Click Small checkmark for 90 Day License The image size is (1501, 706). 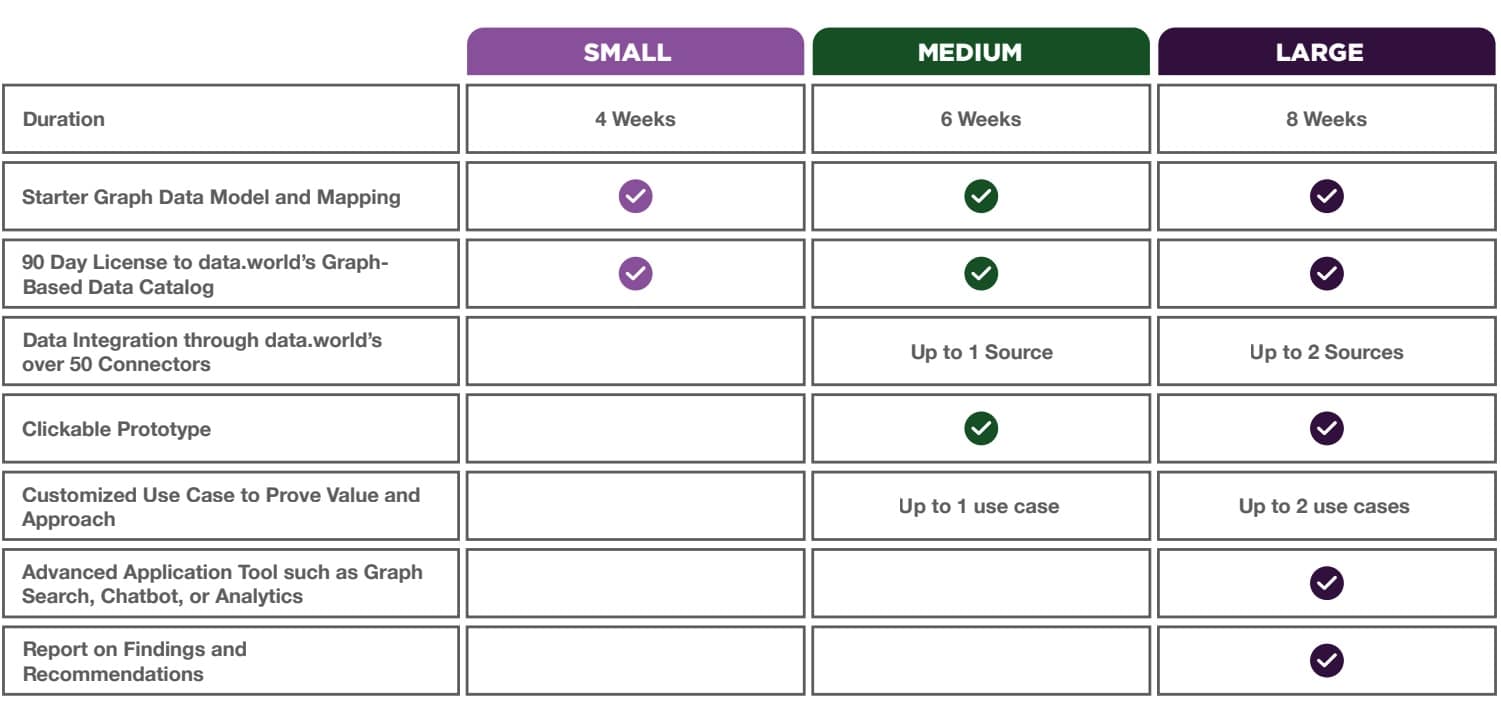[635, 273]
